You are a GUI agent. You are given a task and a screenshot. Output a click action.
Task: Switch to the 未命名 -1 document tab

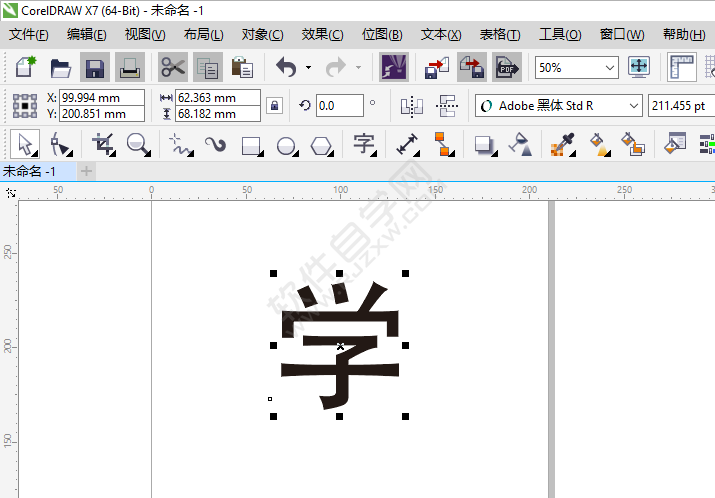38,171
